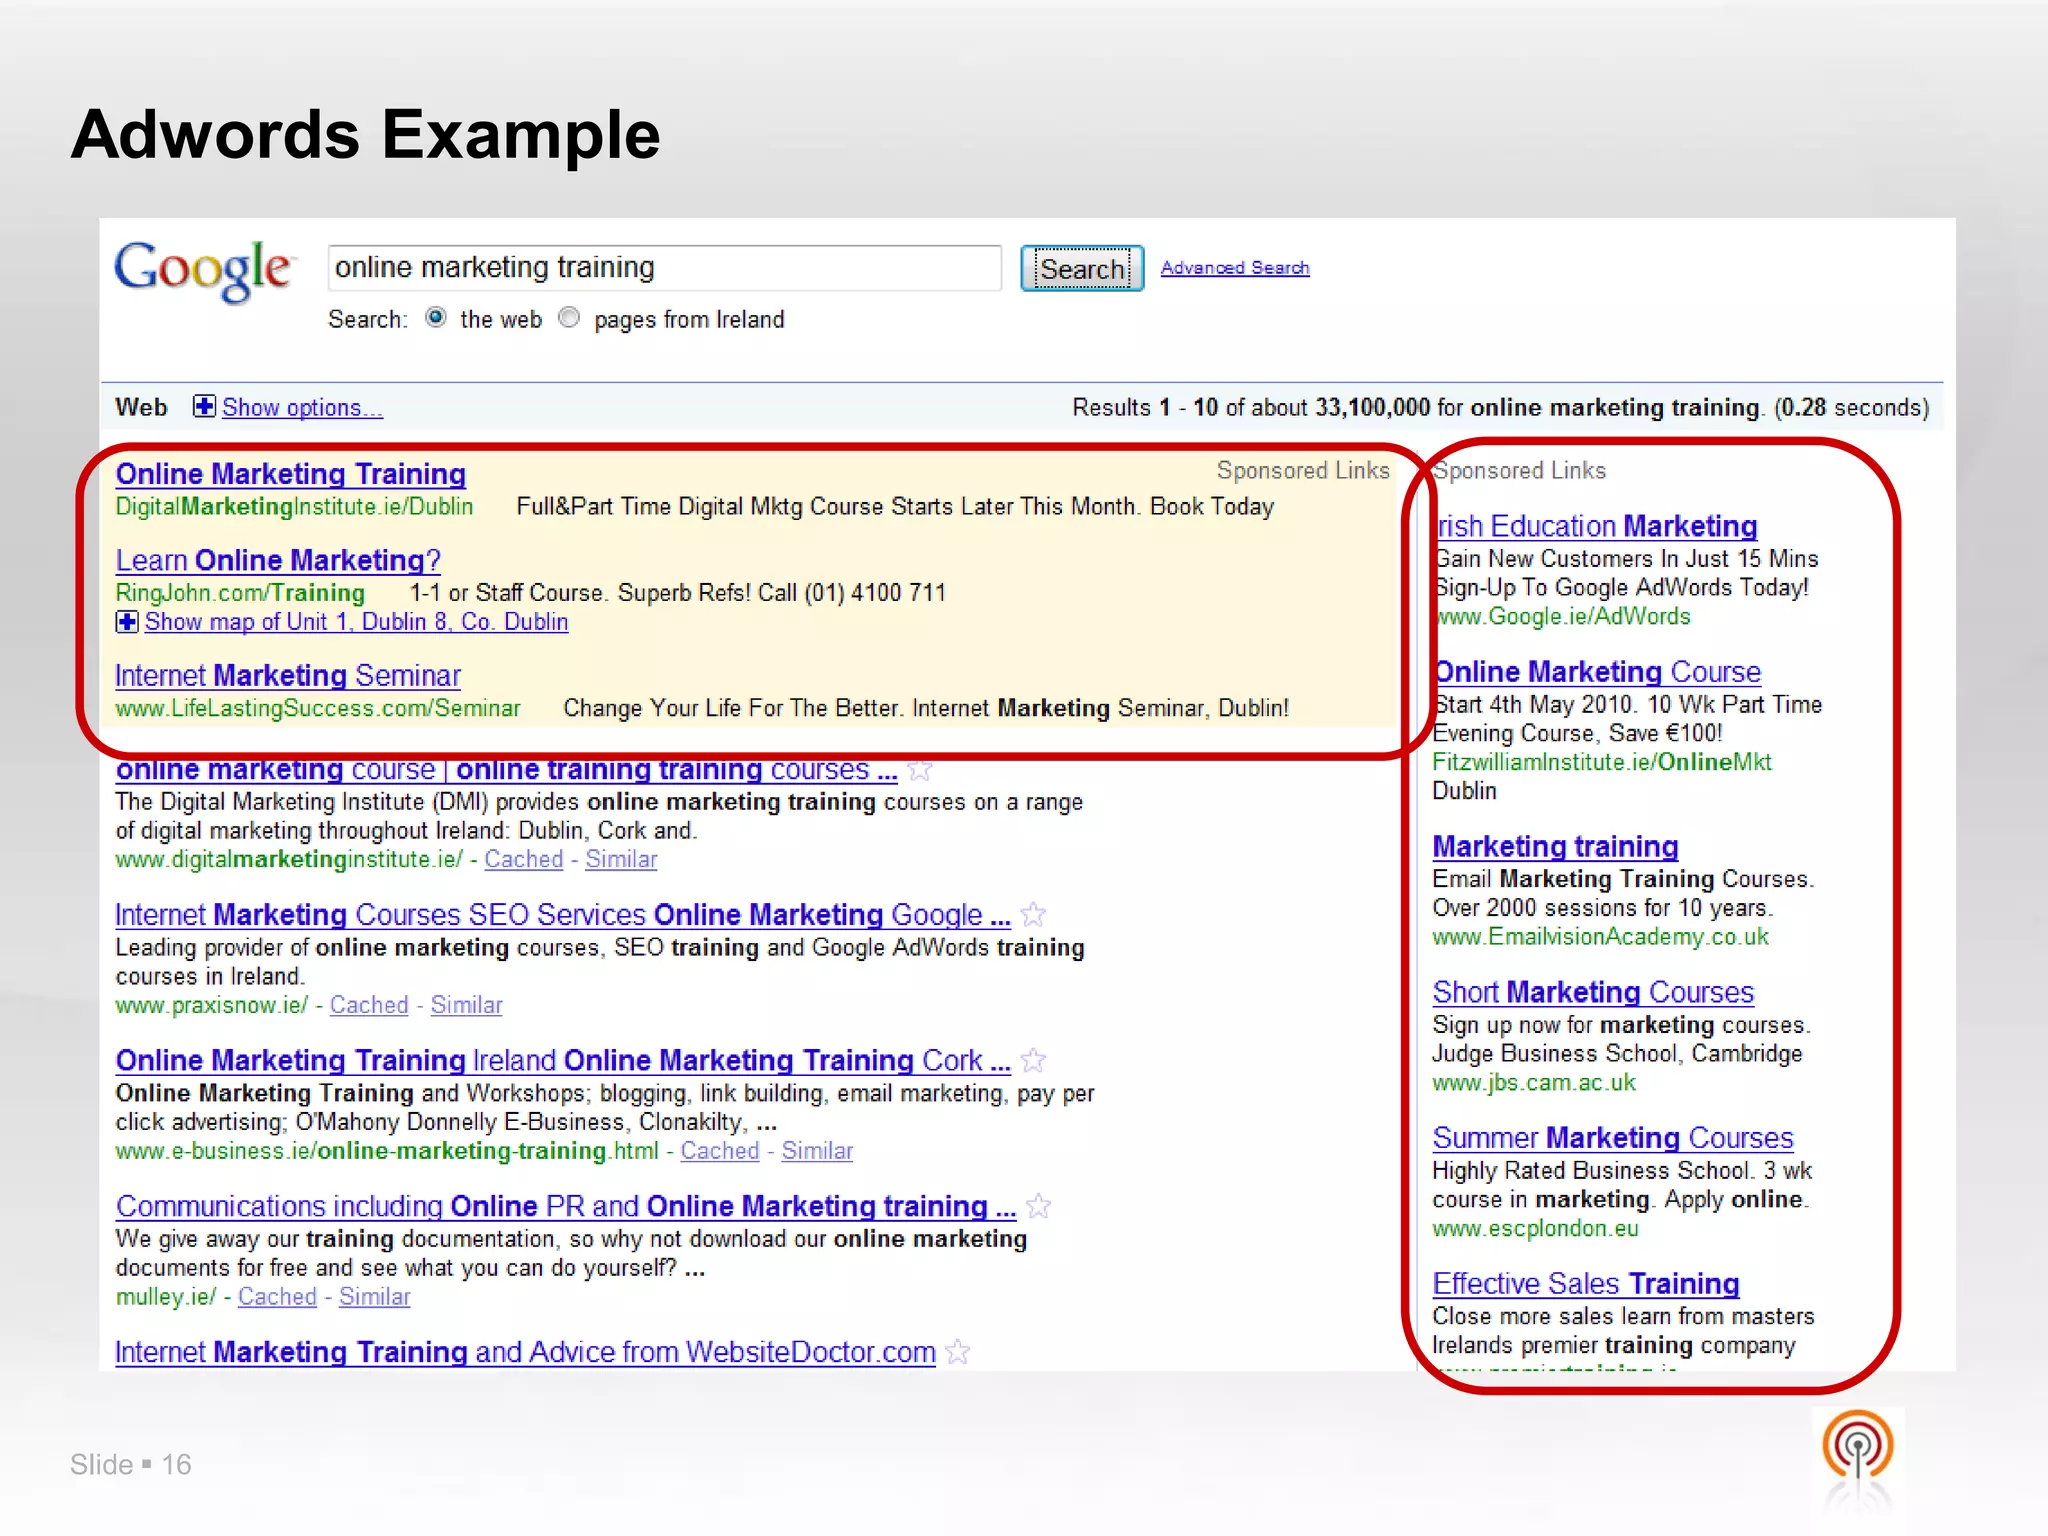Star the WebsiteDoctor.com result
The width and height of the screenshot is (2048, 1536).
(958, 1352)
